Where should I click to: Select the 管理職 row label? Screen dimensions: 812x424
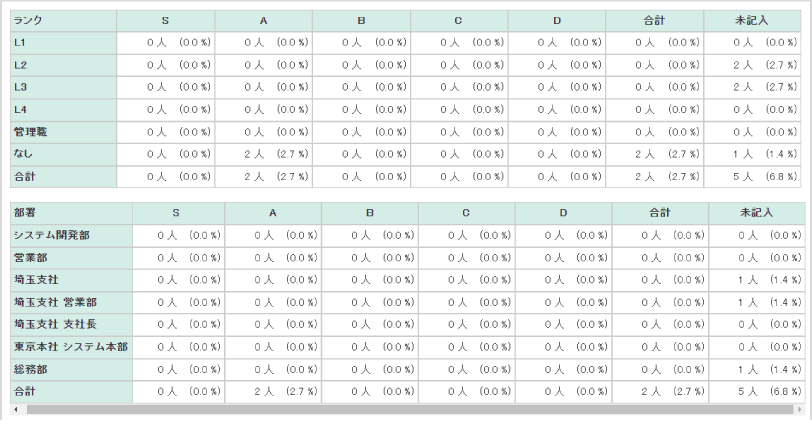pos(64,132)
